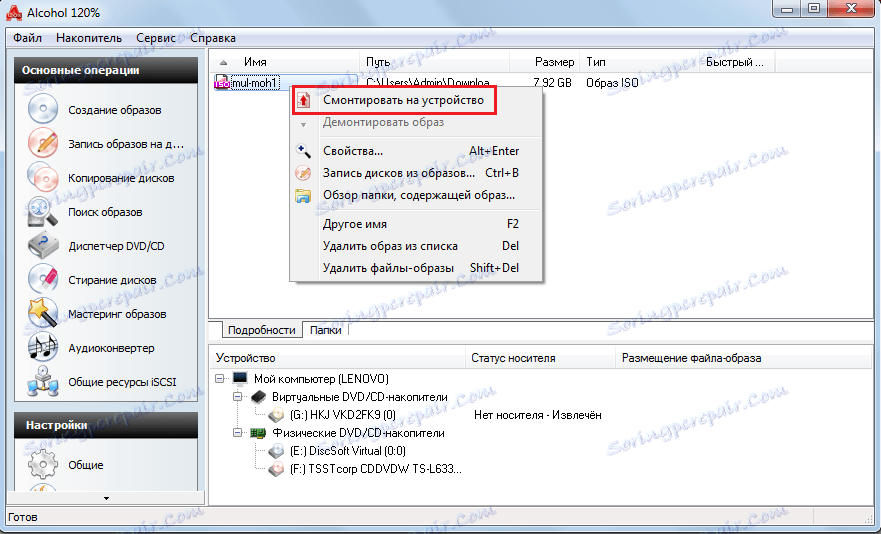Click the burn disc icon in context menu

tap(303, 173)
